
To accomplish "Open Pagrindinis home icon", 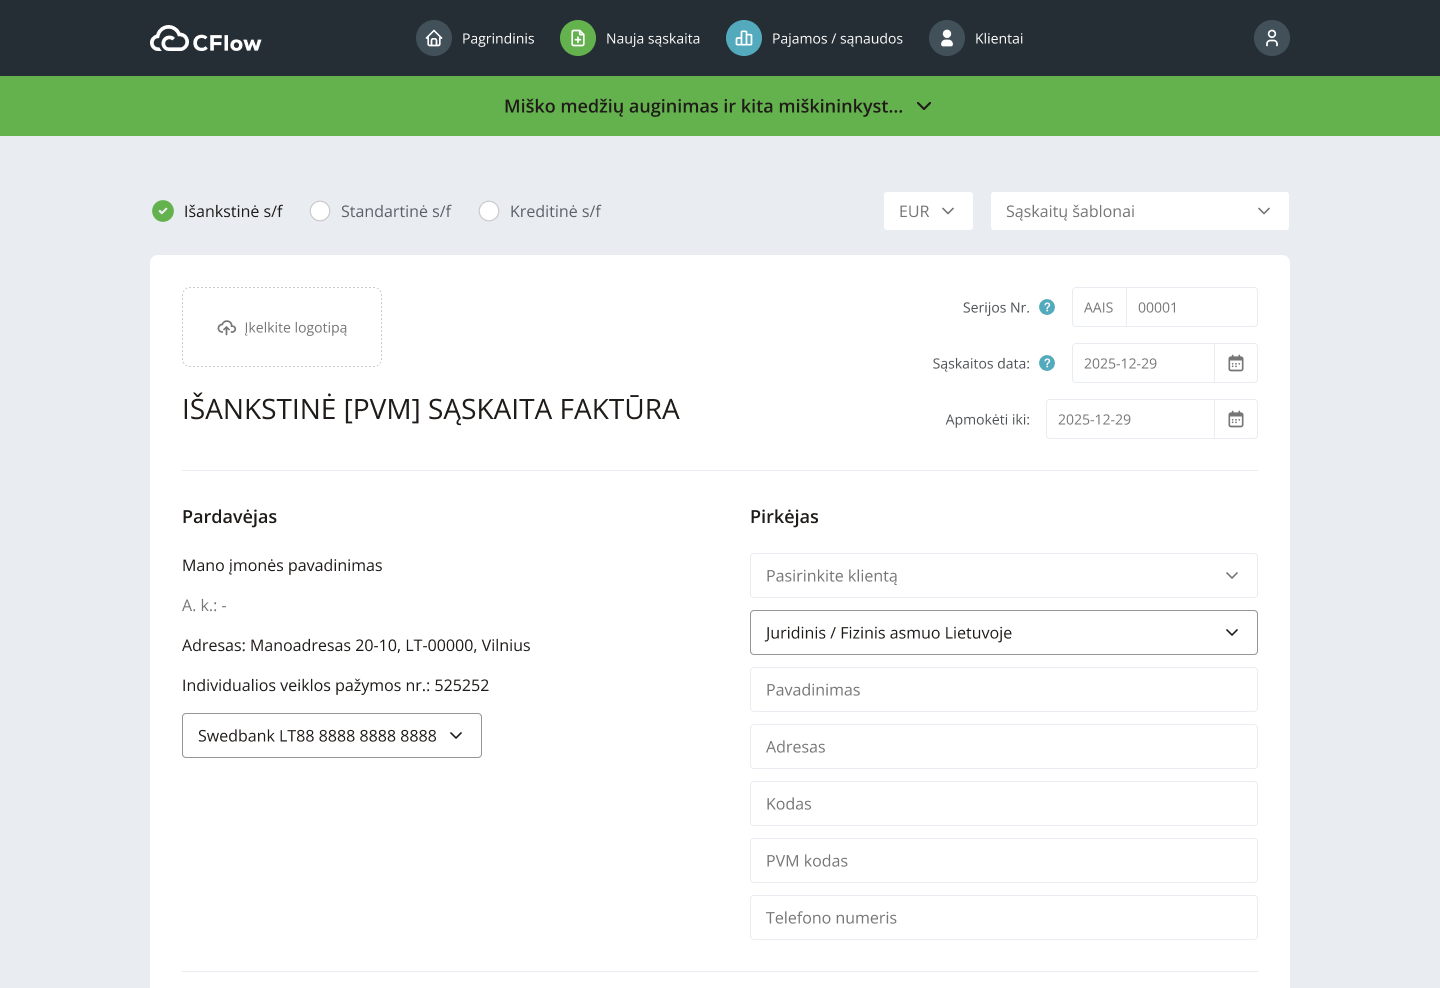I will 434,38.
